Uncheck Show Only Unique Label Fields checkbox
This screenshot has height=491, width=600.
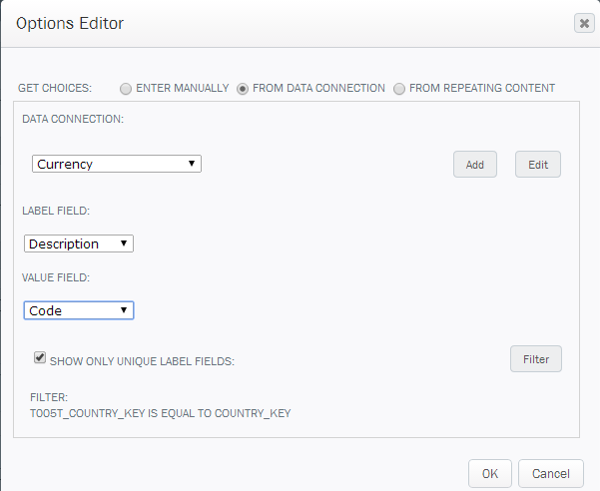[40, 357]
